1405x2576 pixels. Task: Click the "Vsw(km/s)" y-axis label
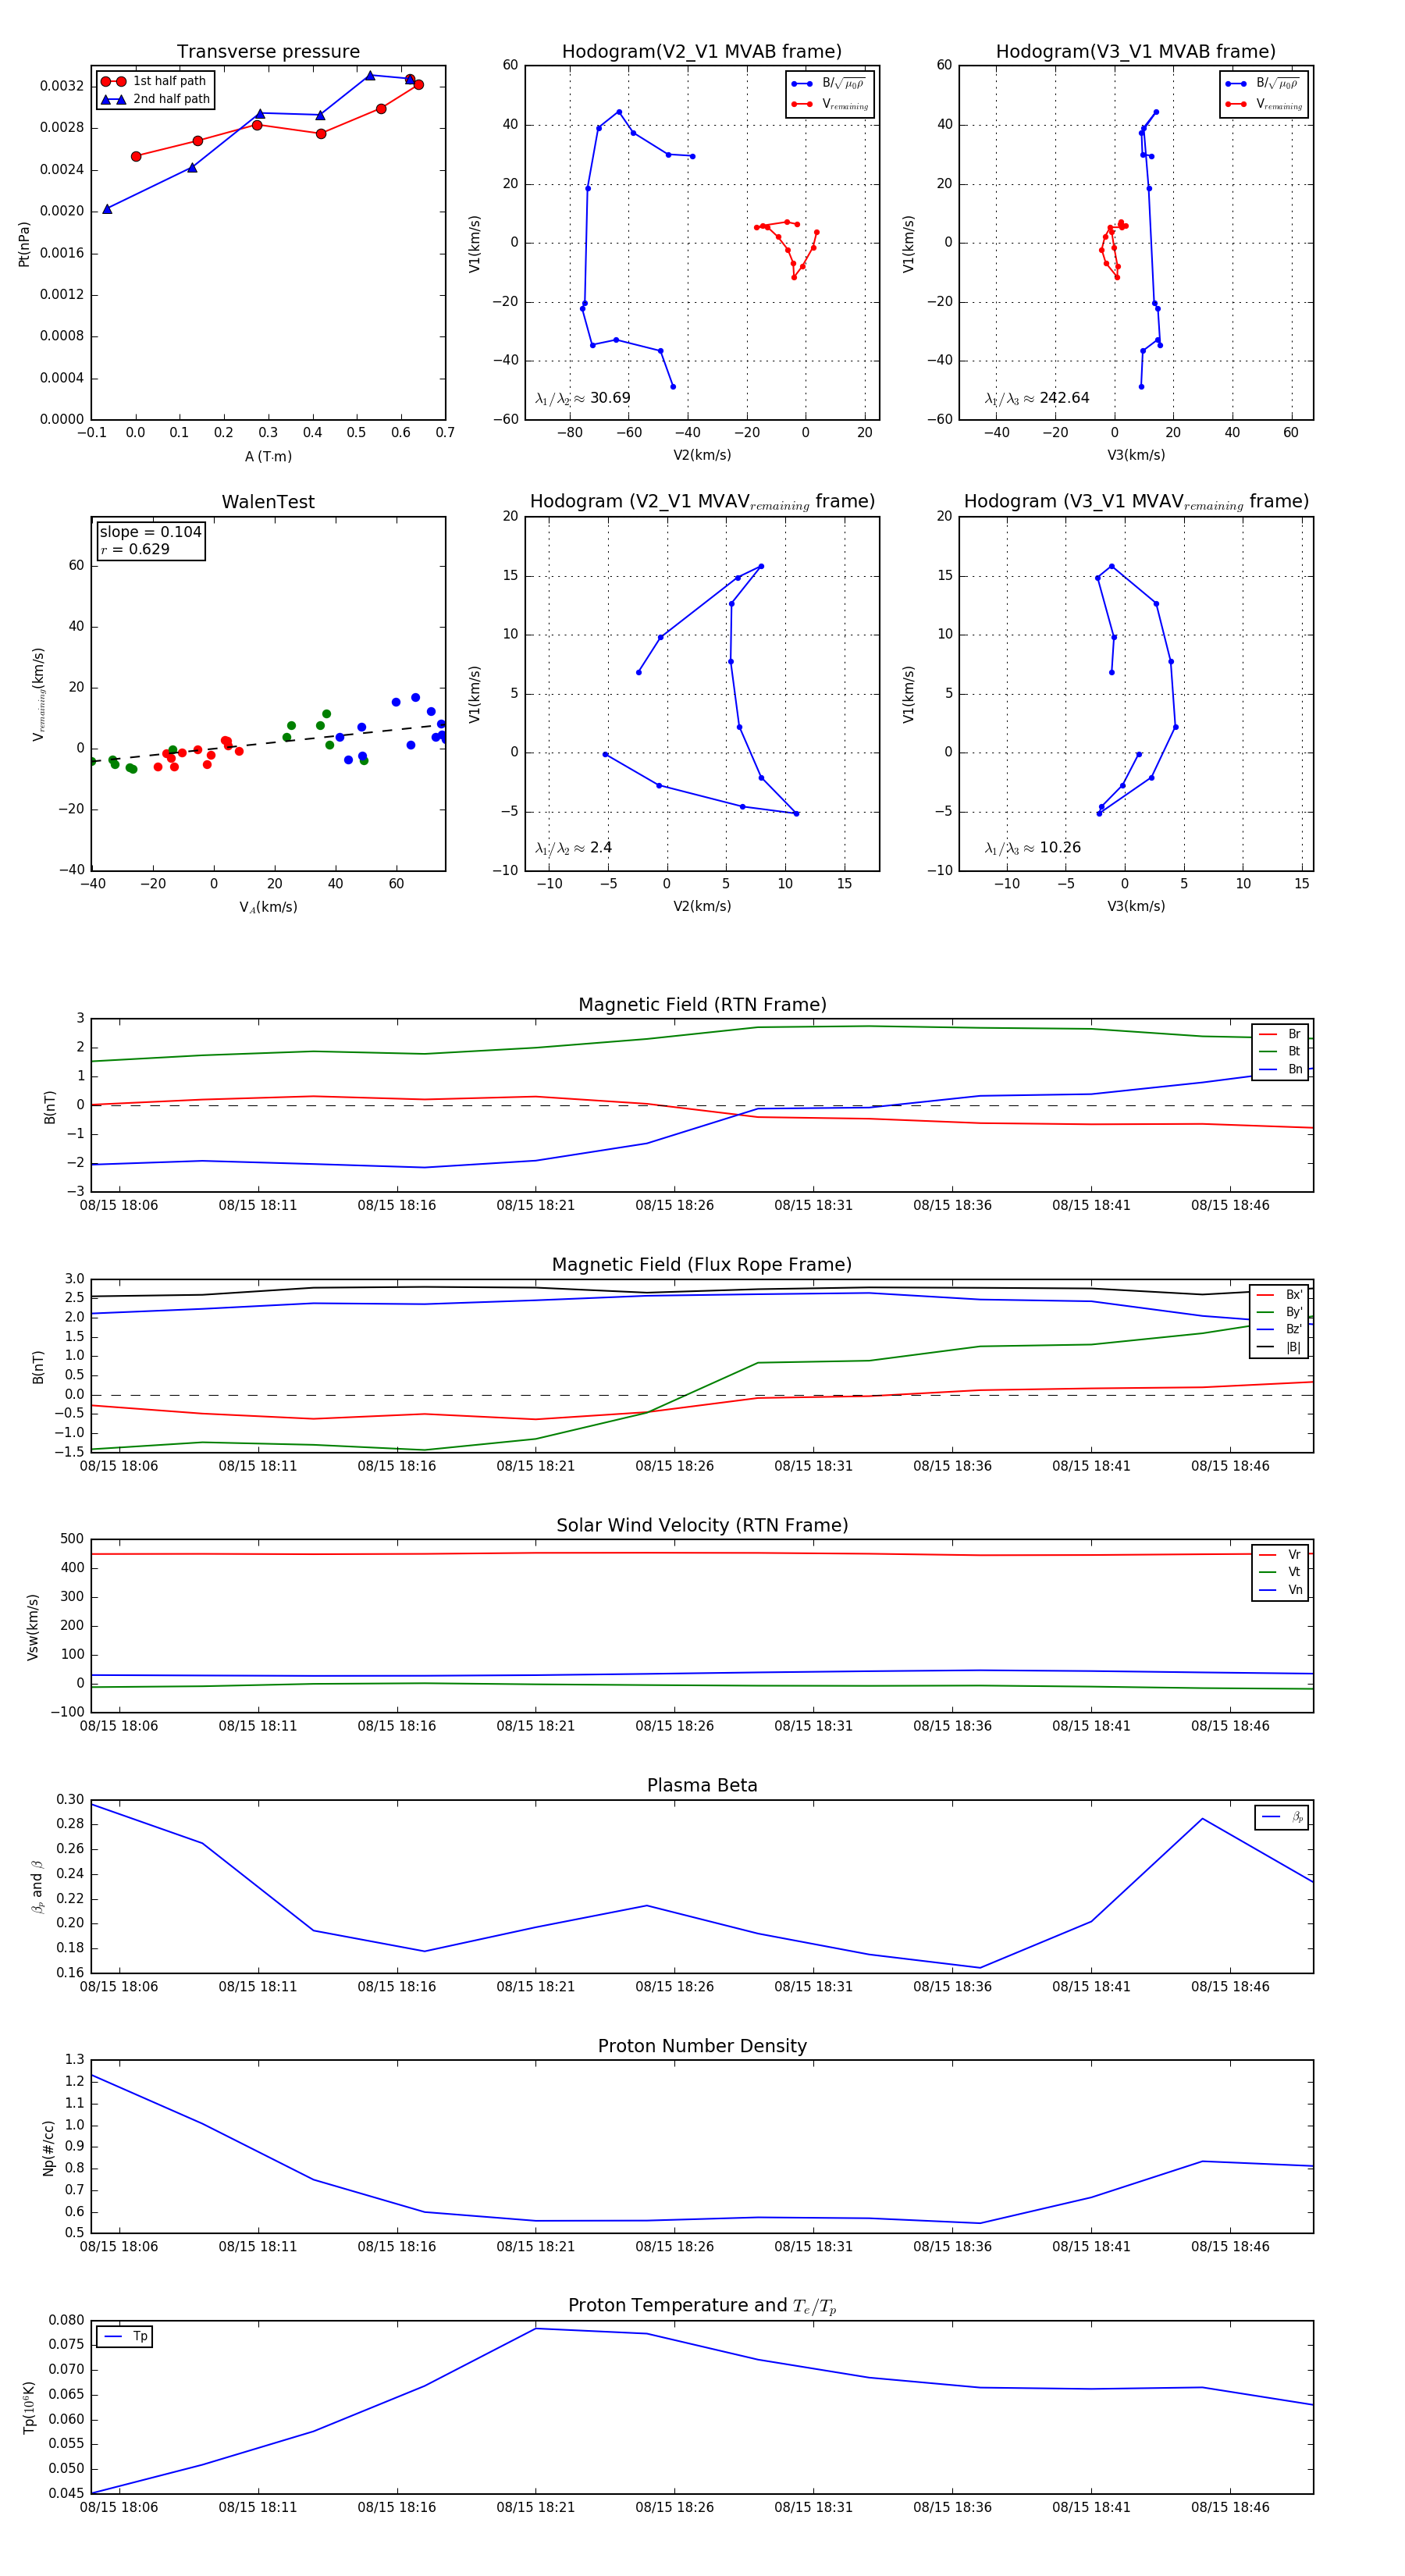[33, 1627]
